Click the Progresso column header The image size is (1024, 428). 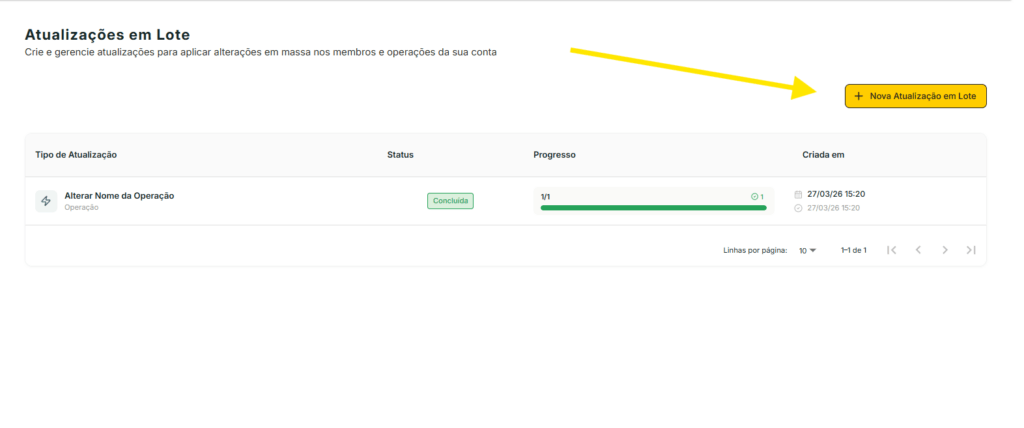(554, 155)
